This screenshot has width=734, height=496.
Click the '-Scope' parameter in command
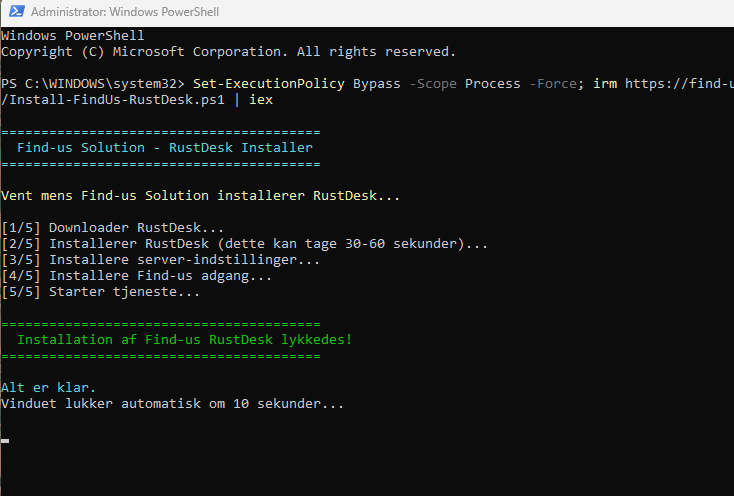point(433,84)
